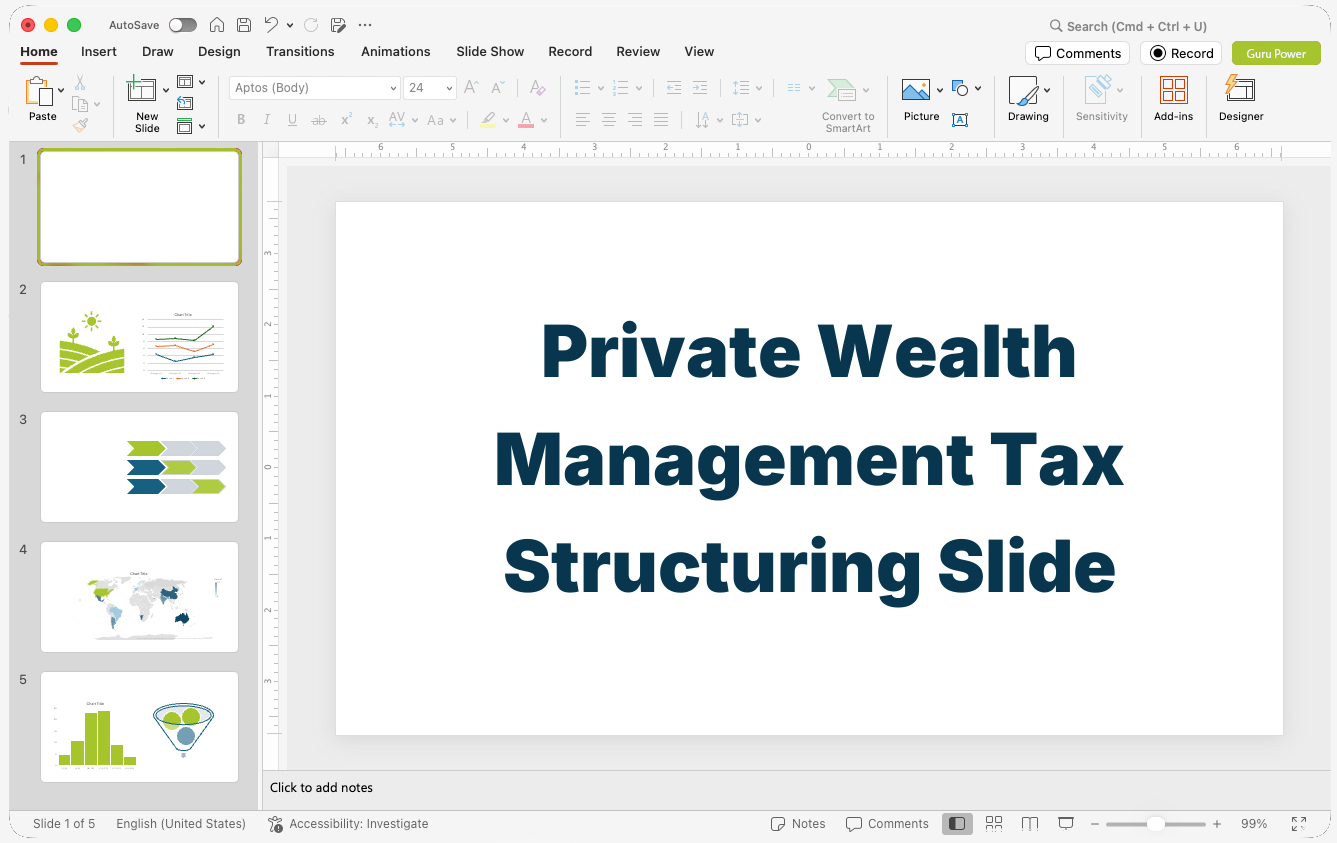Toggle Subscript formatting
The image size is (1337, 843).
(x=372, y=120)
